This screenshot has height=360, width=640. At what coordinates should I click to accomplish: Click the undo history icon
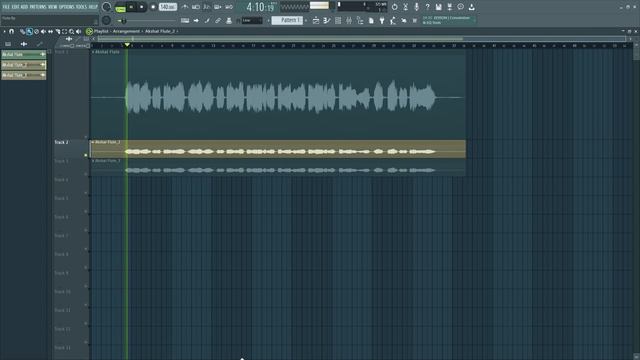pyautogui.click(x=394, y=7)
